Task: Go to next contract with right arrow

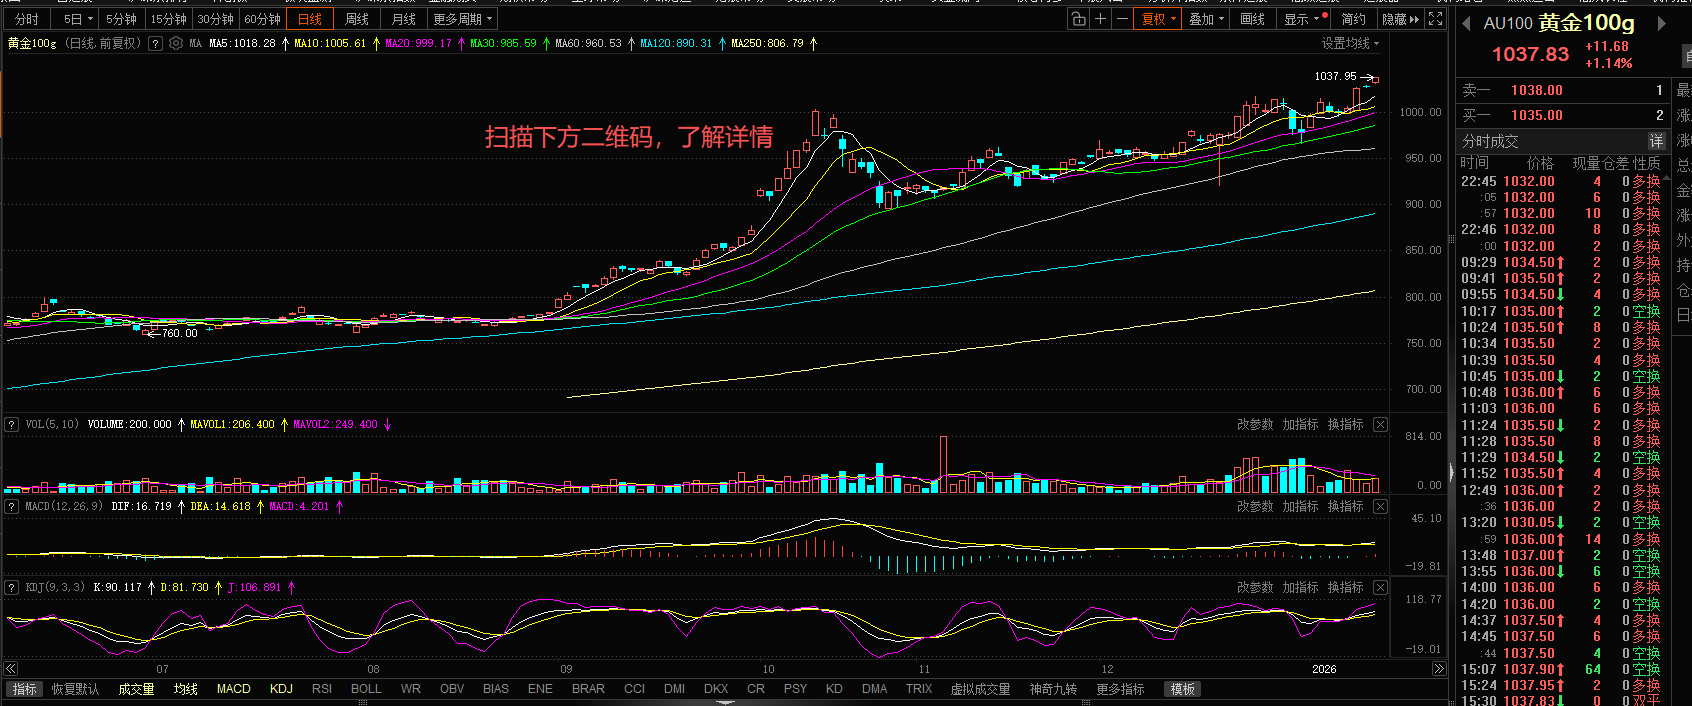Action: point(1662,24)
